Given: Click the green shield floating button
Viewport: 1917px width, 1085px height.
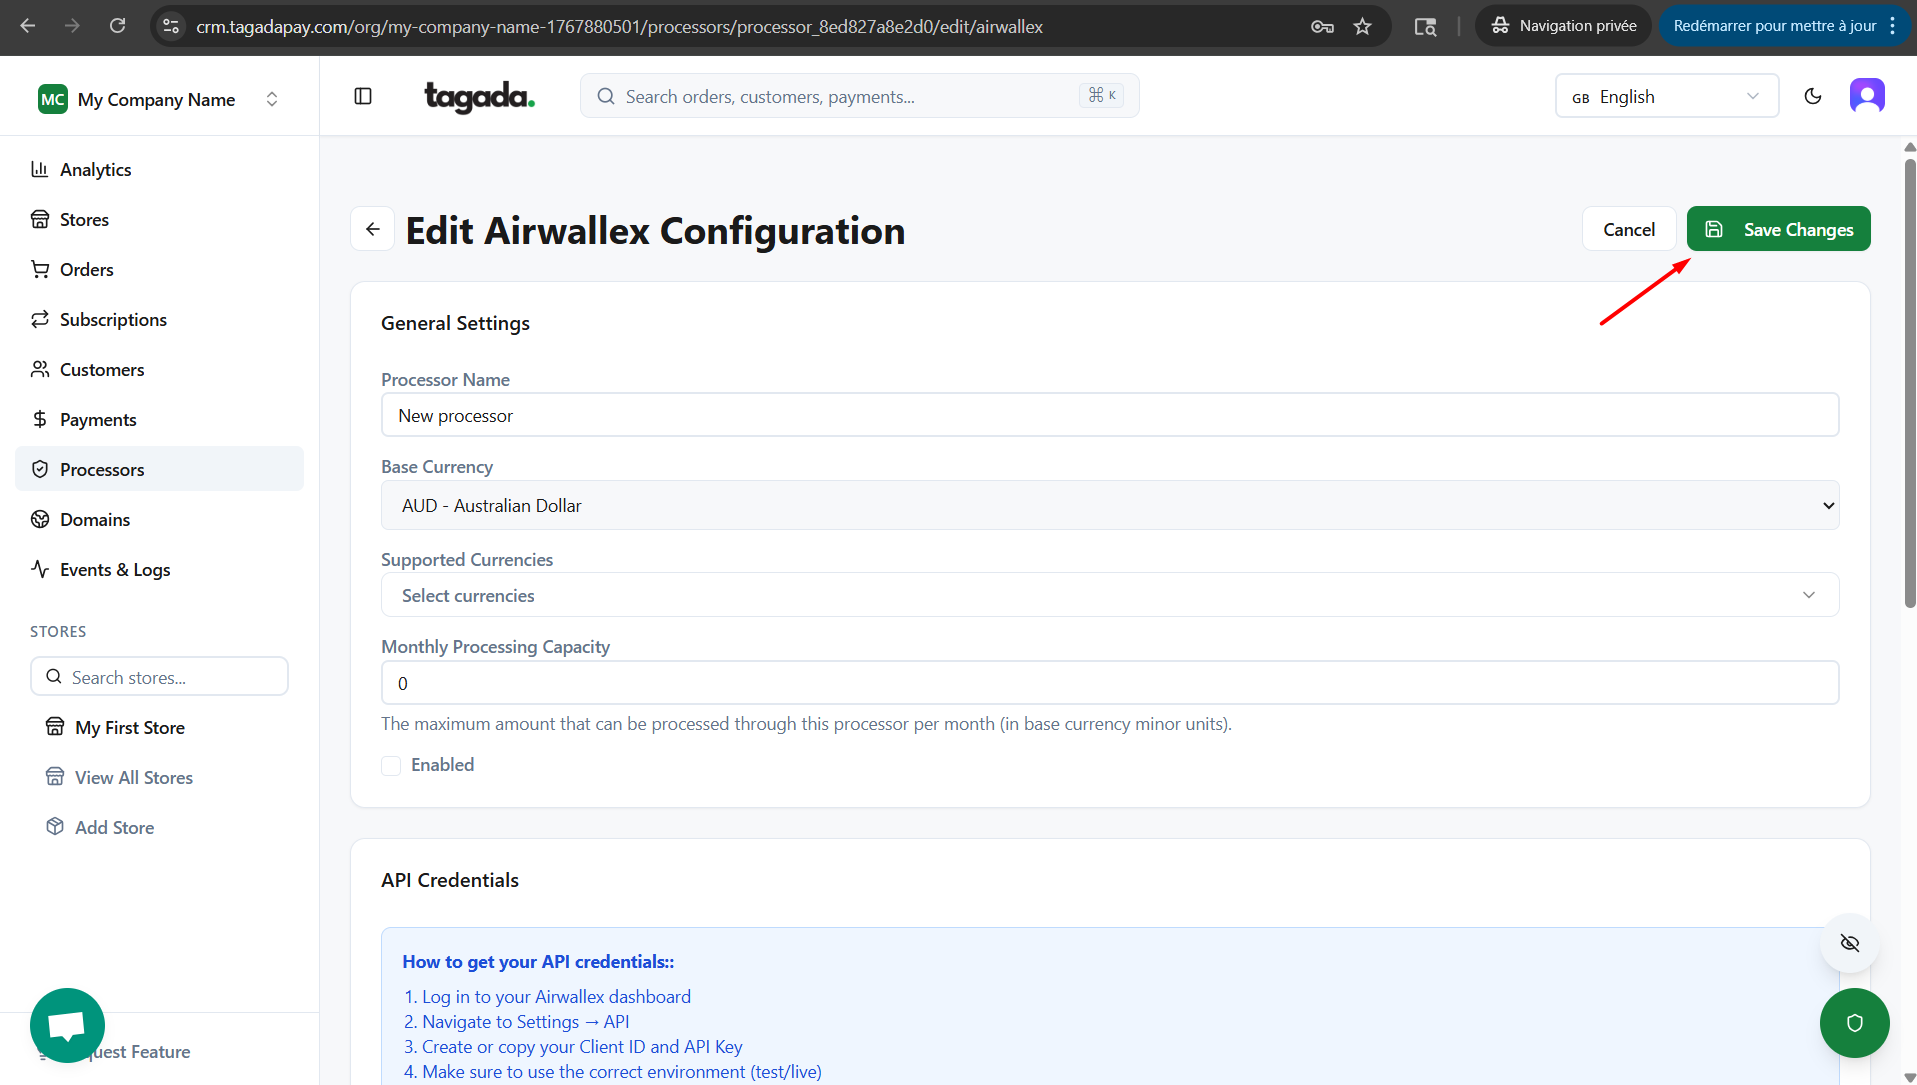Looking at the screenshot, I should point(1854,1022).
